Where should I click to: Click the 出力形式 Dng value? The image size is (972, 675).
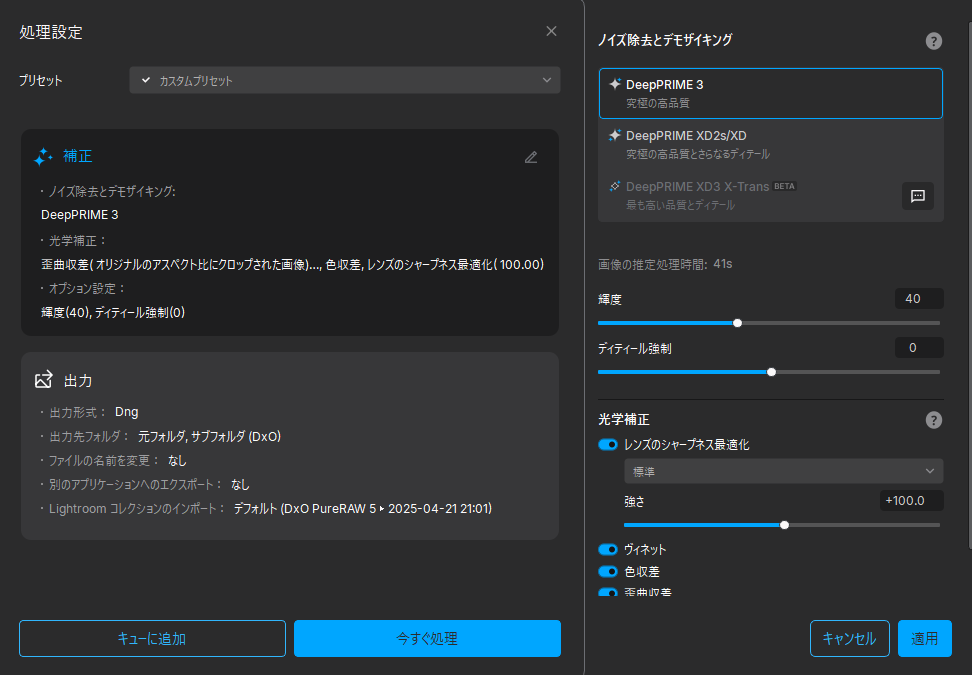coord(126,412)
